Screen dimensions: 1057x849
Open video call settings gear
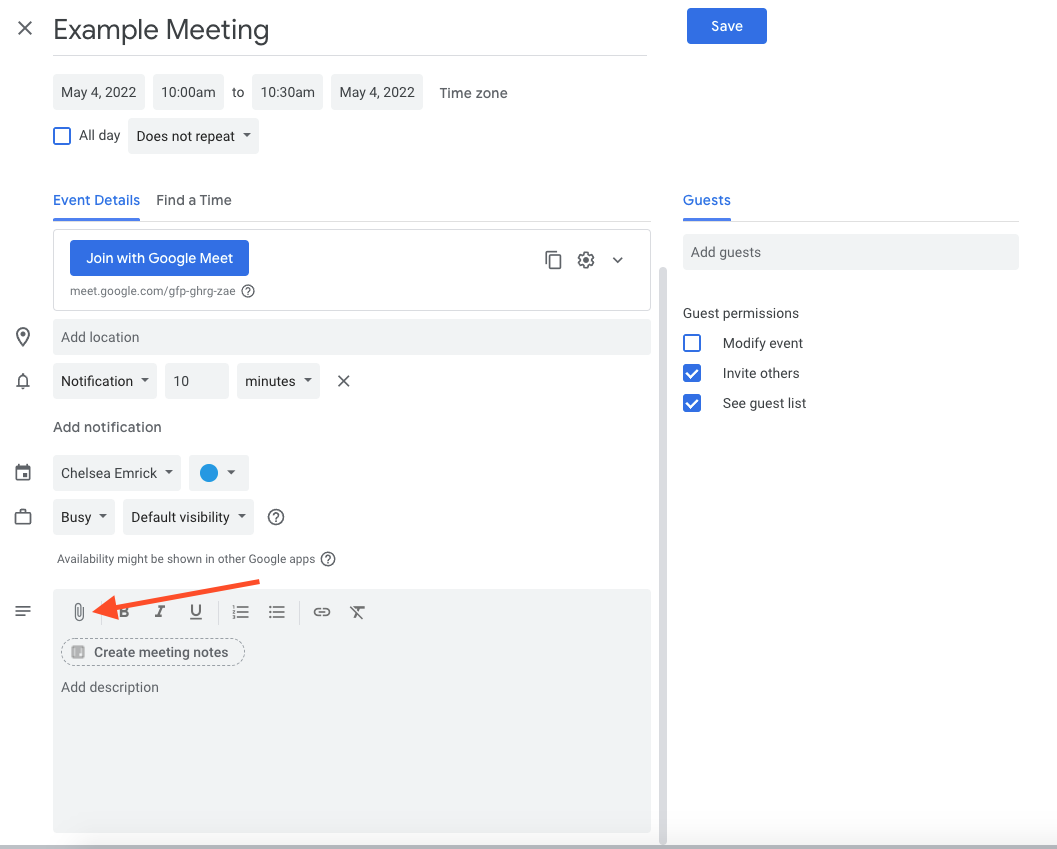pyautogui.click(x=585, y=259)
